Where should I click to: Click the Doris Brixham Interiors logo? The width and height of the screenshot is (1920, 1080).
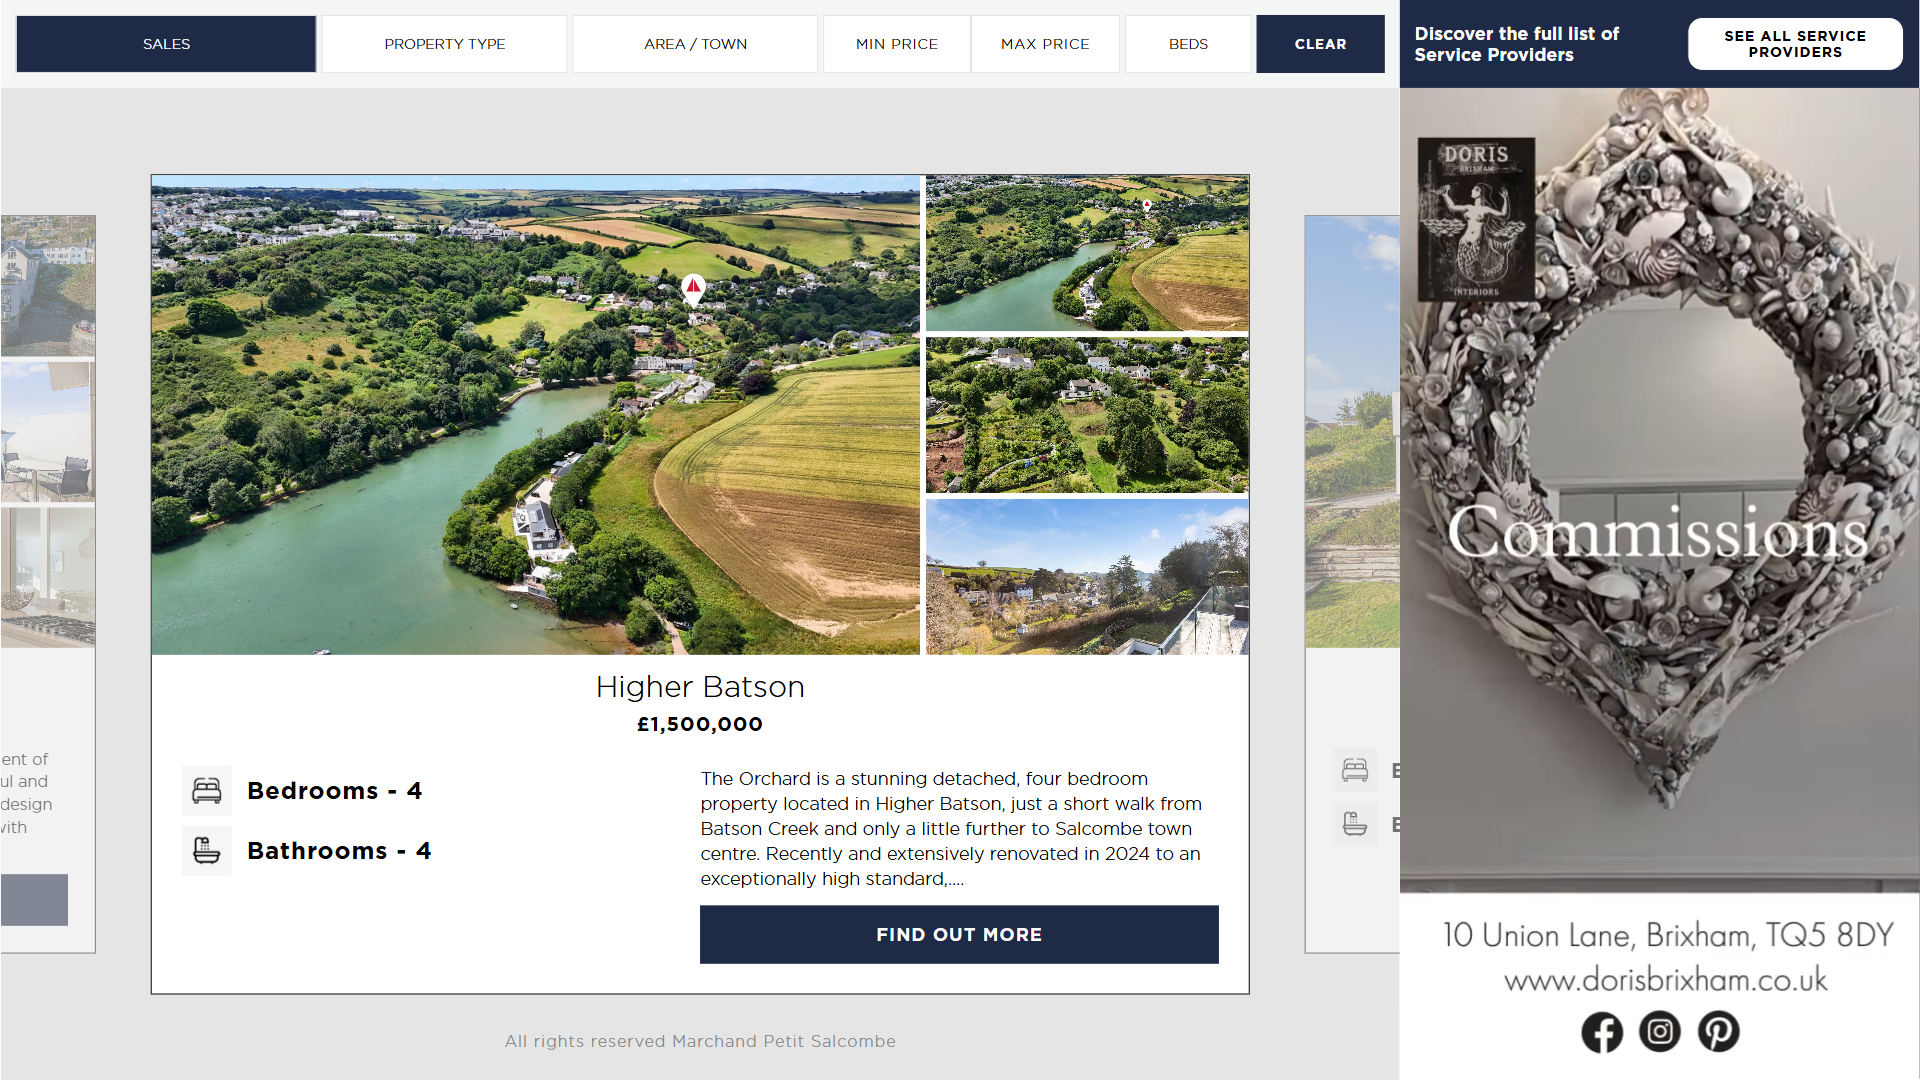(1476, 219)
